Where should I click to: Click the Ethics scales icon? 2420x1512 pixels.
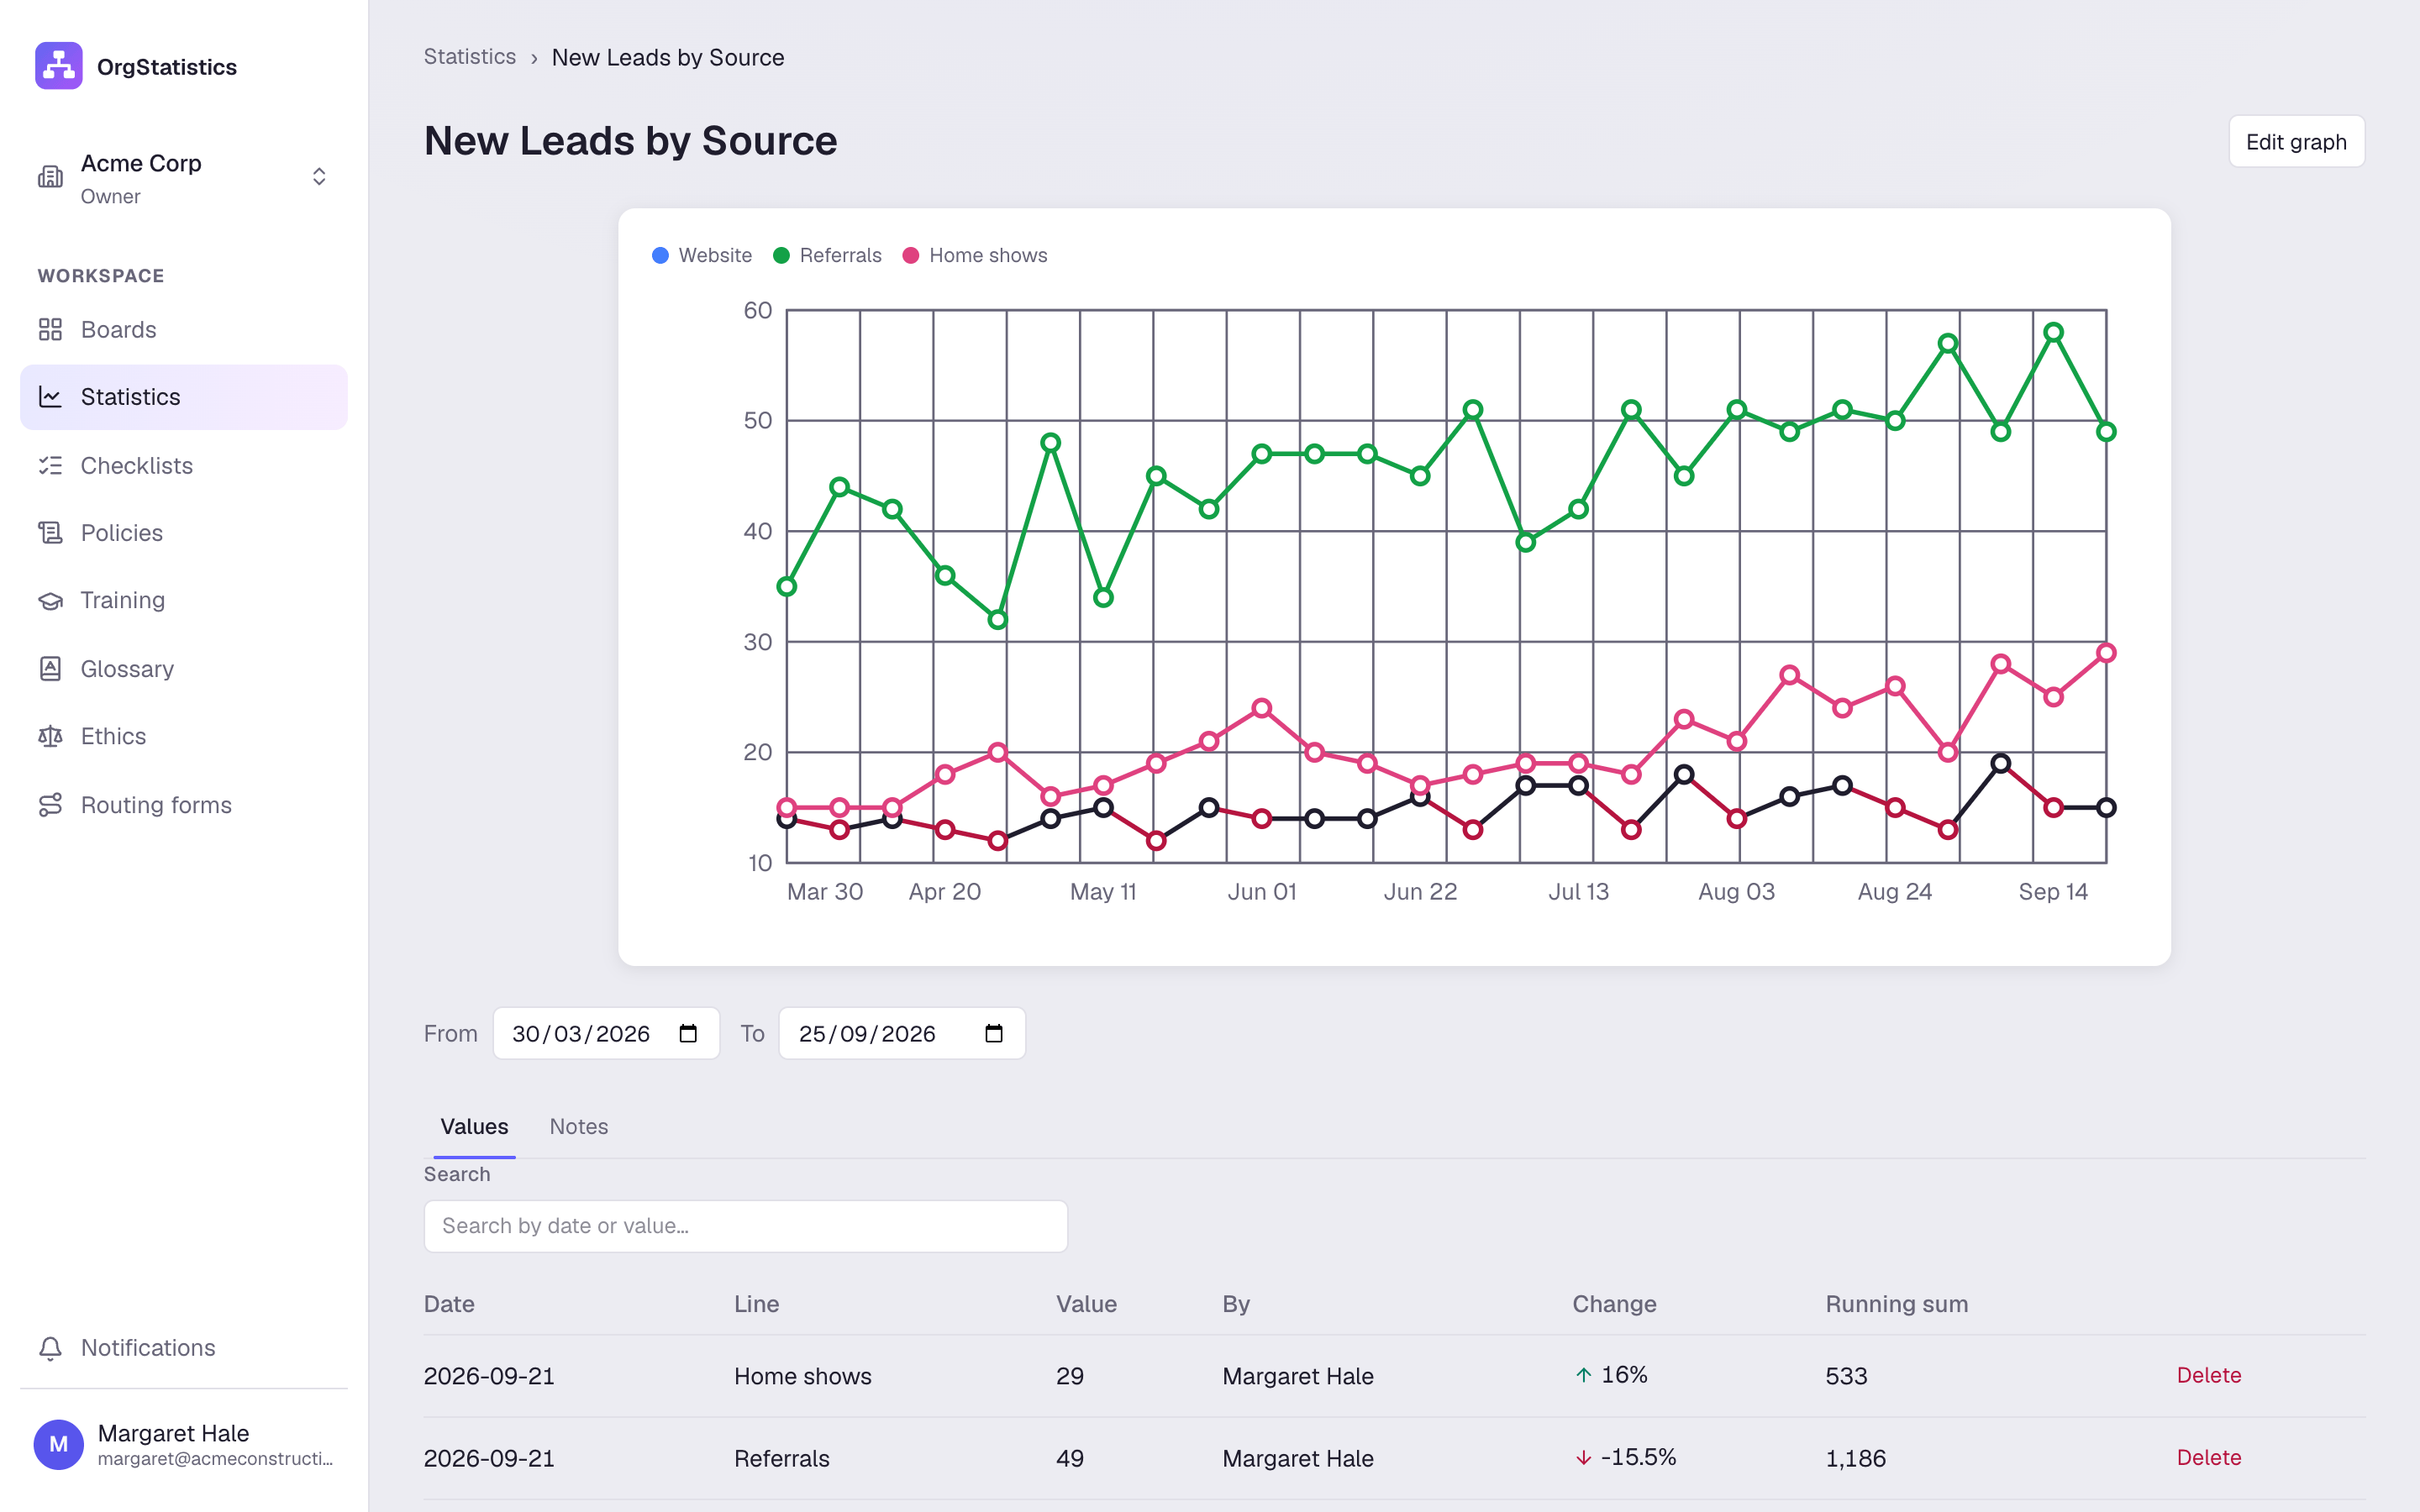[50, 736]
